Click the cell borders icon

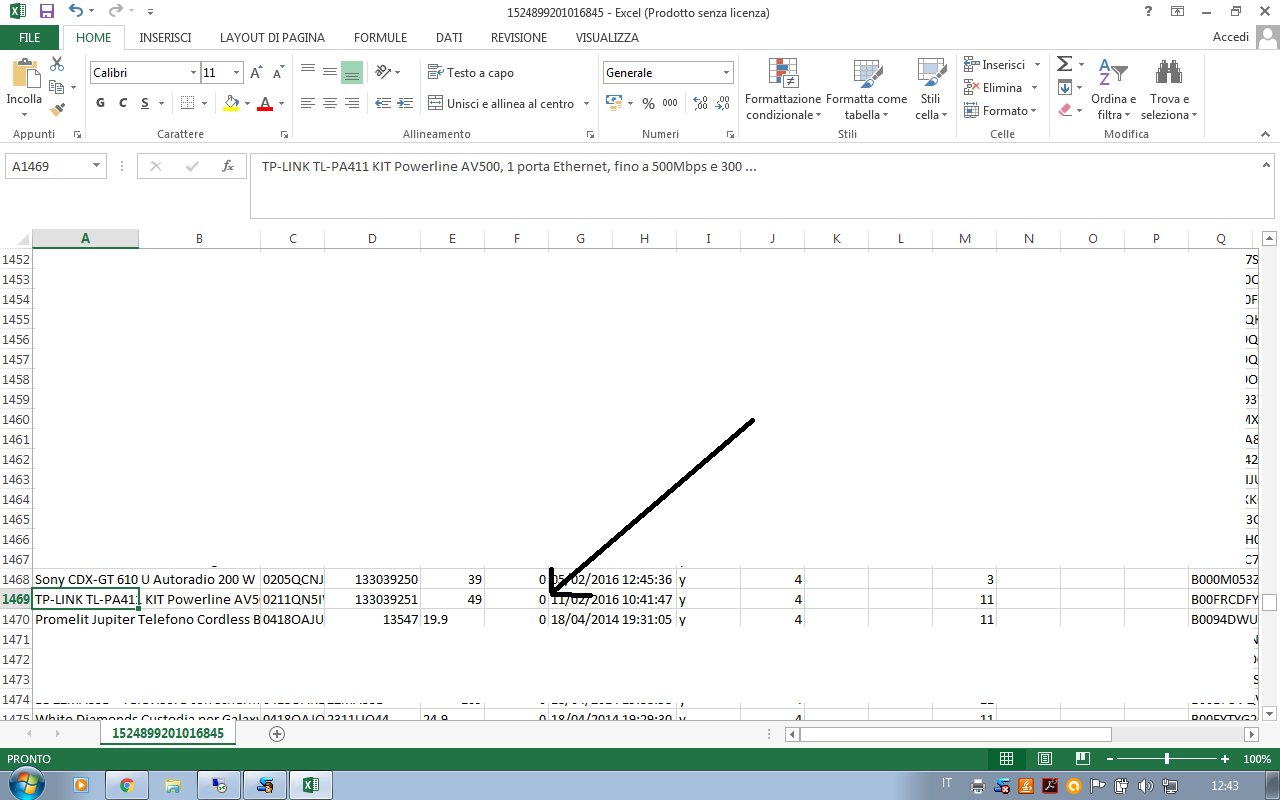(x=187, y=103)
